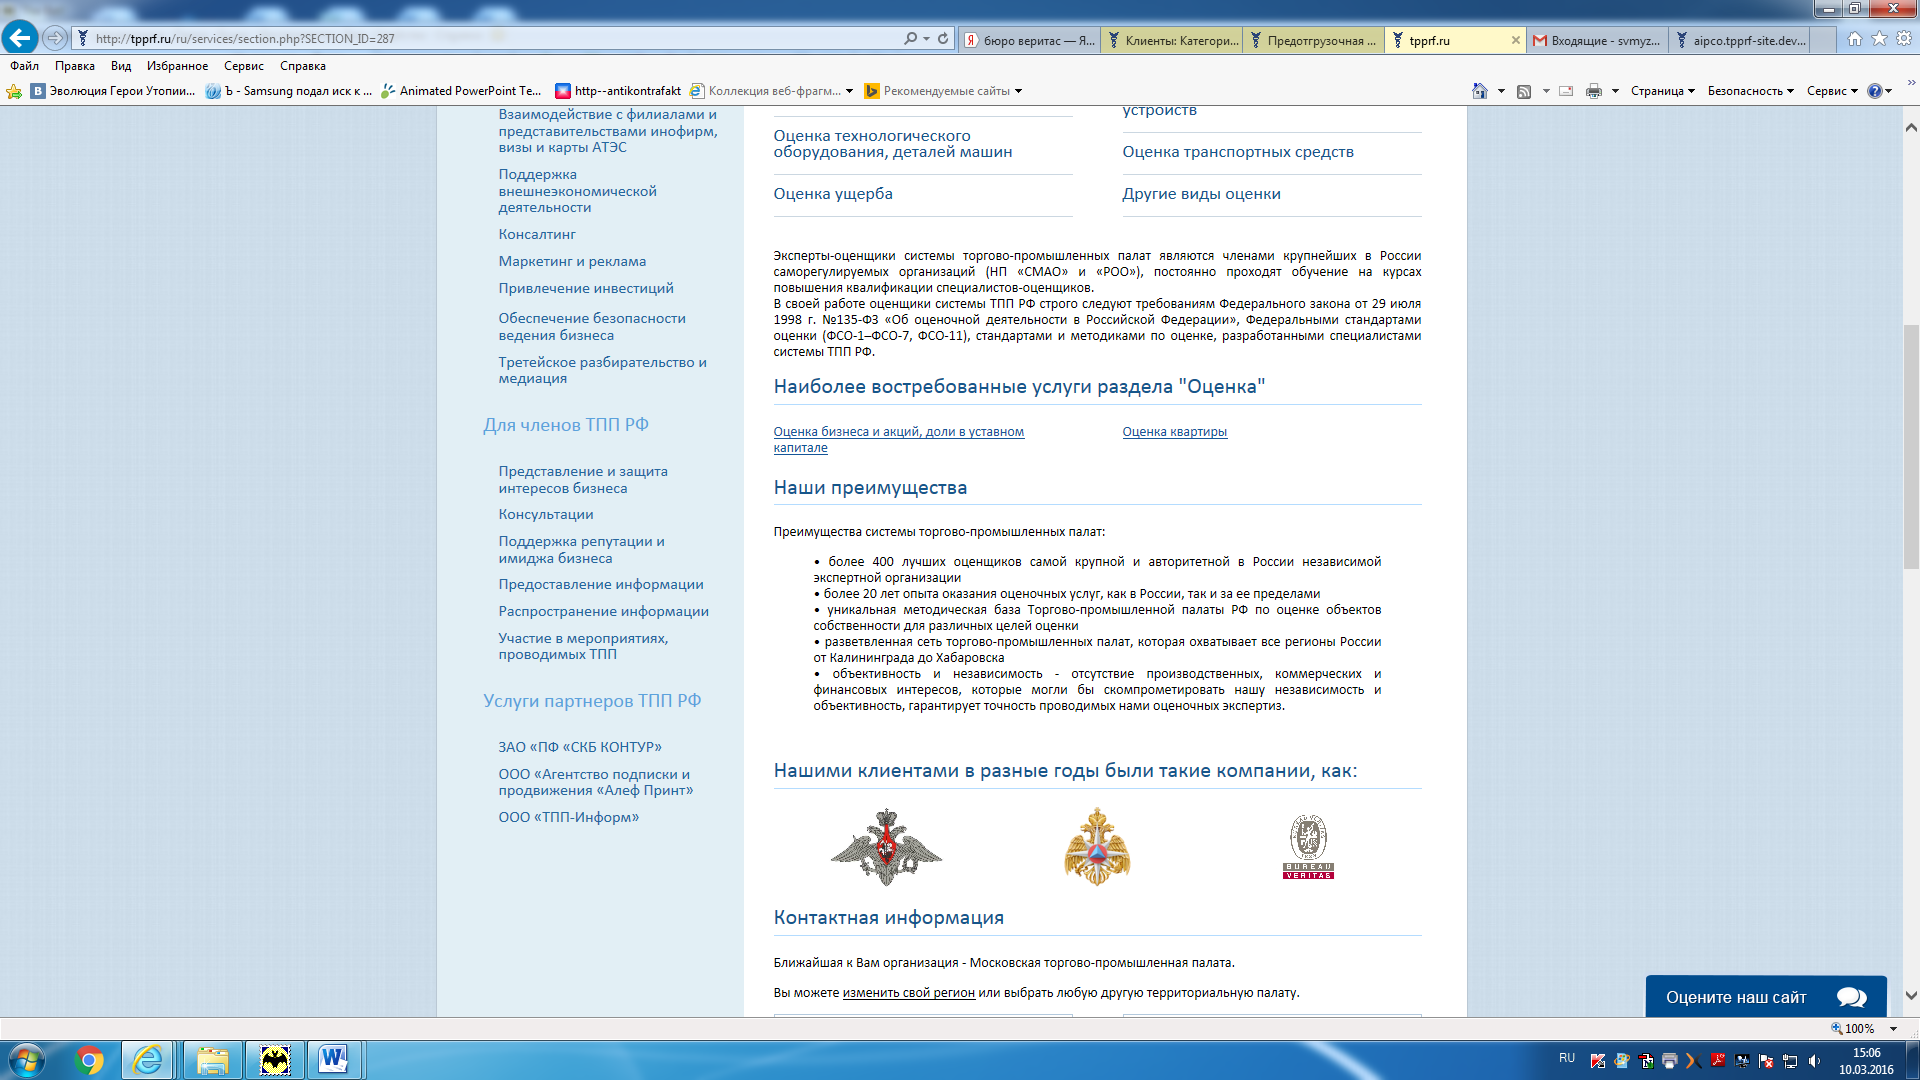
Task: Open the Print icon dropdown arrow
Action: (x=1615, y=91)
